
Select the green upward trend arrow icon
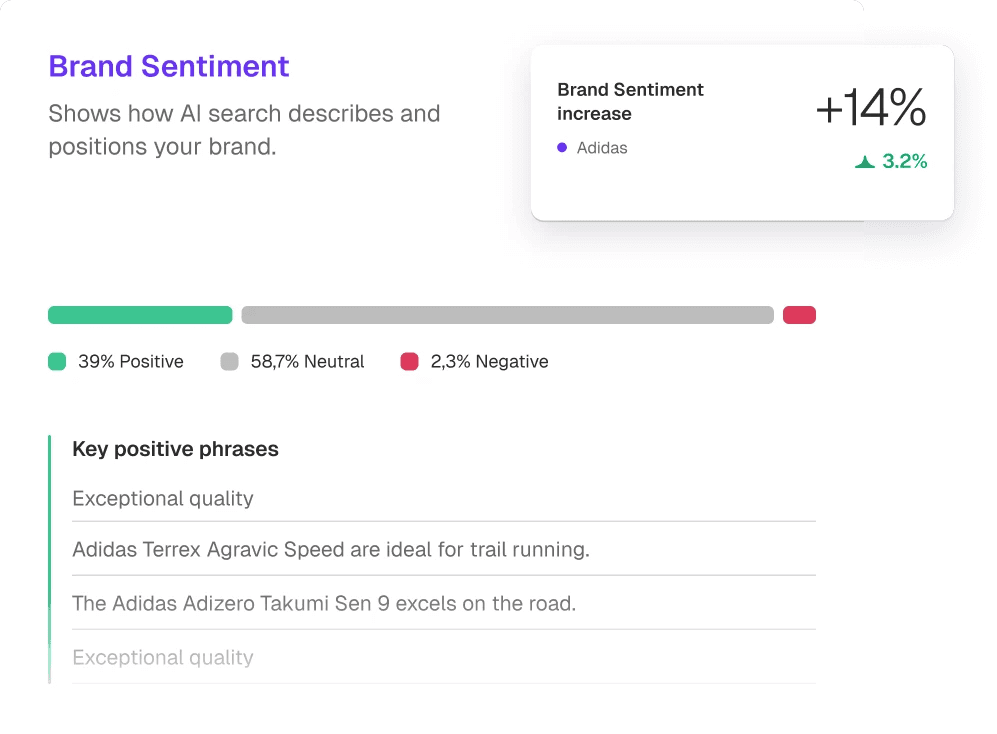pos(866,160)
